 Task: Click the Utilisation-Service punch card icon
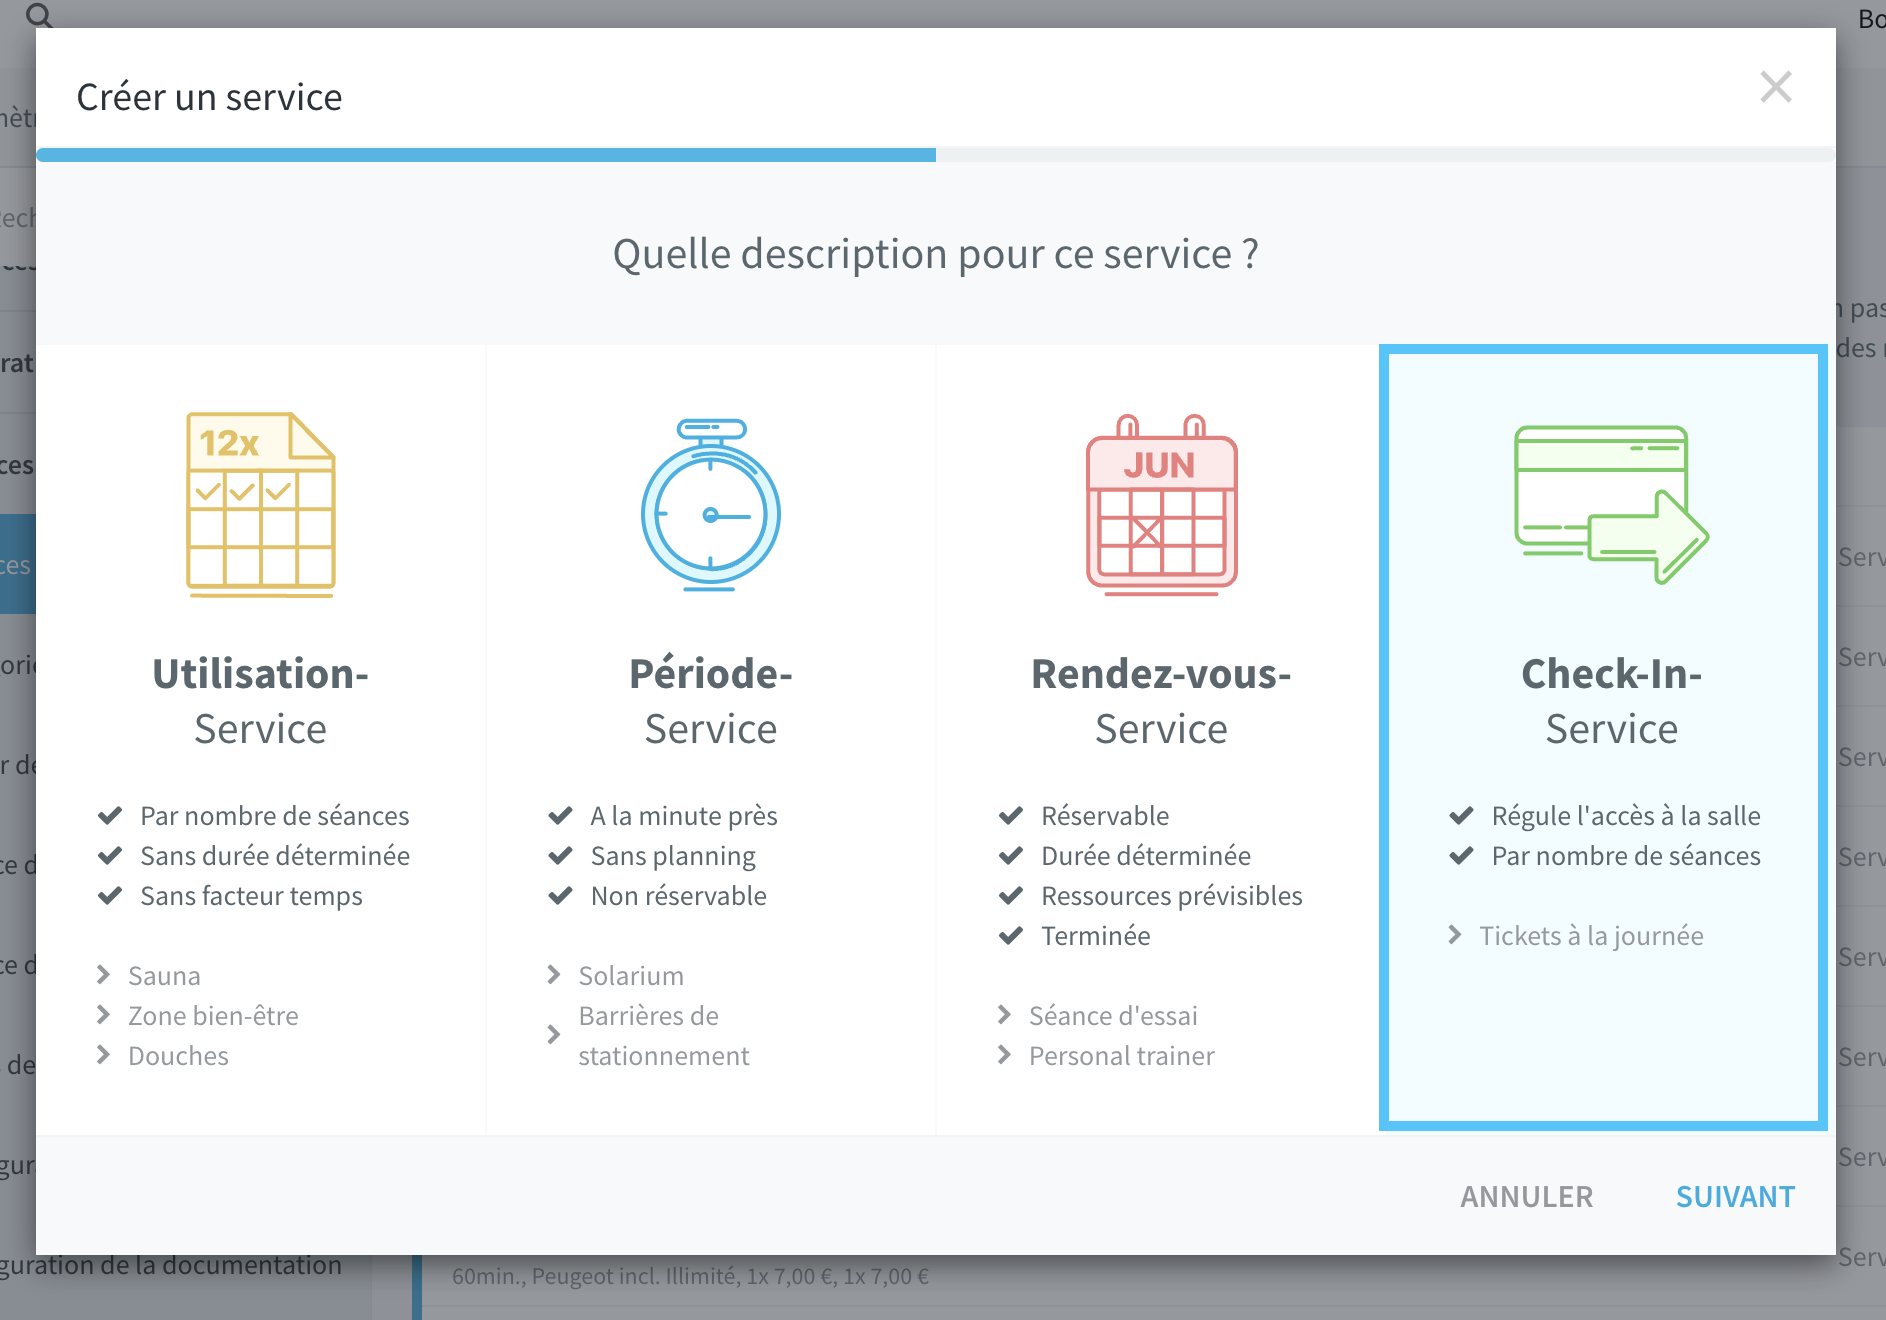[261, 504]
